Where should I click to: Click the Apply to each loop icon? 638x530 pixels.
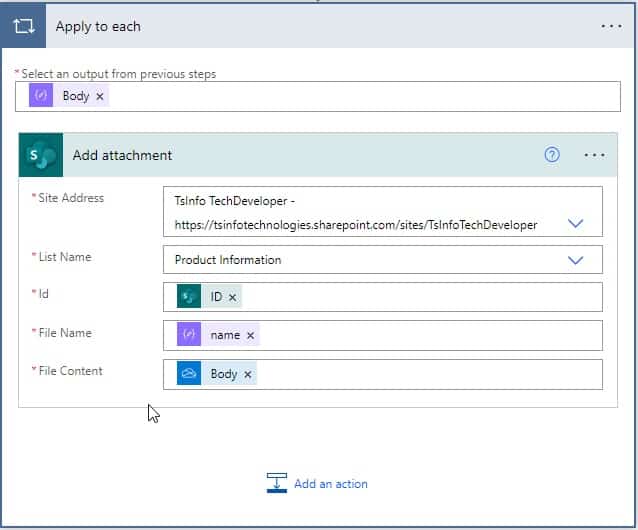pos(24,26)
